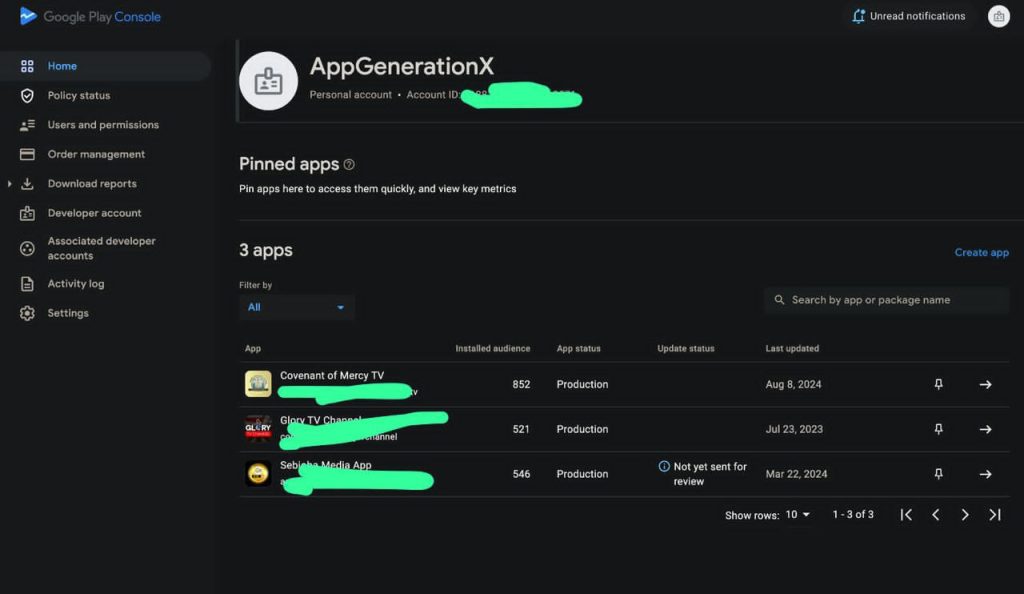Viewport: 1024px width, 594px height.
Task: Open Settings from the sidebar
Action: [67, 313]
